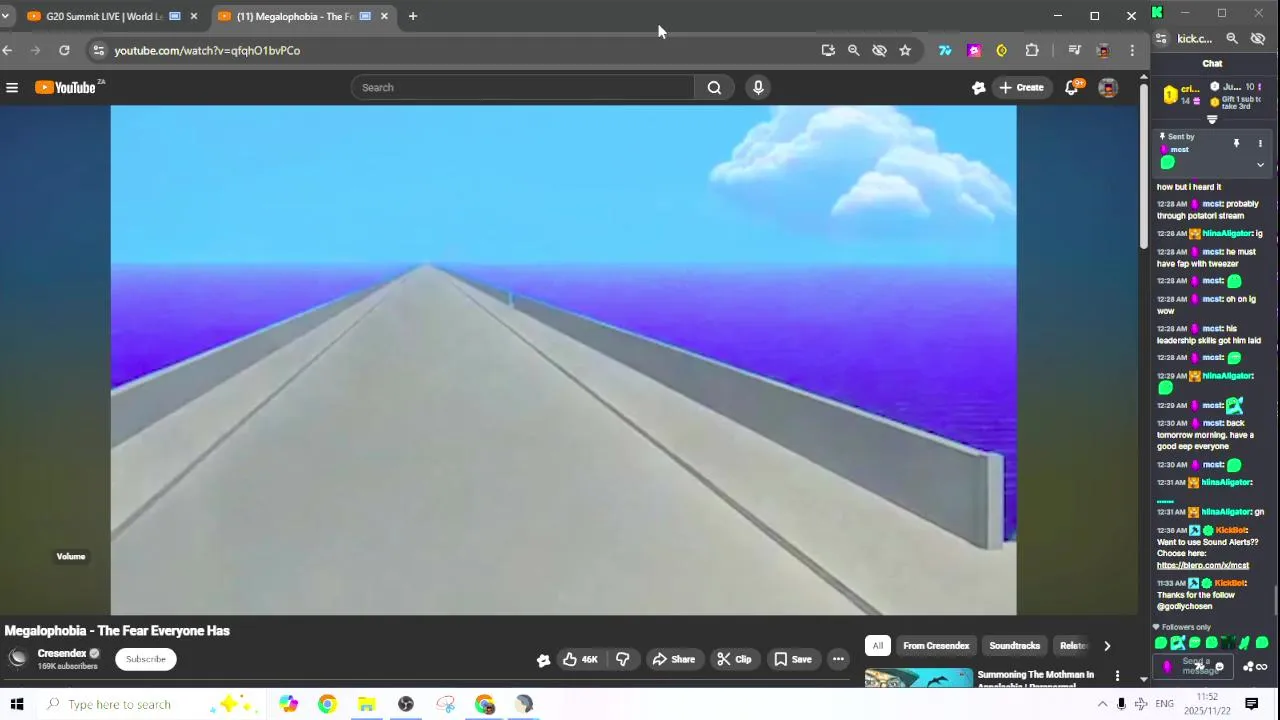Click the Create button
This screenshot has height=720, width=1280.
tap(1021, 88)
